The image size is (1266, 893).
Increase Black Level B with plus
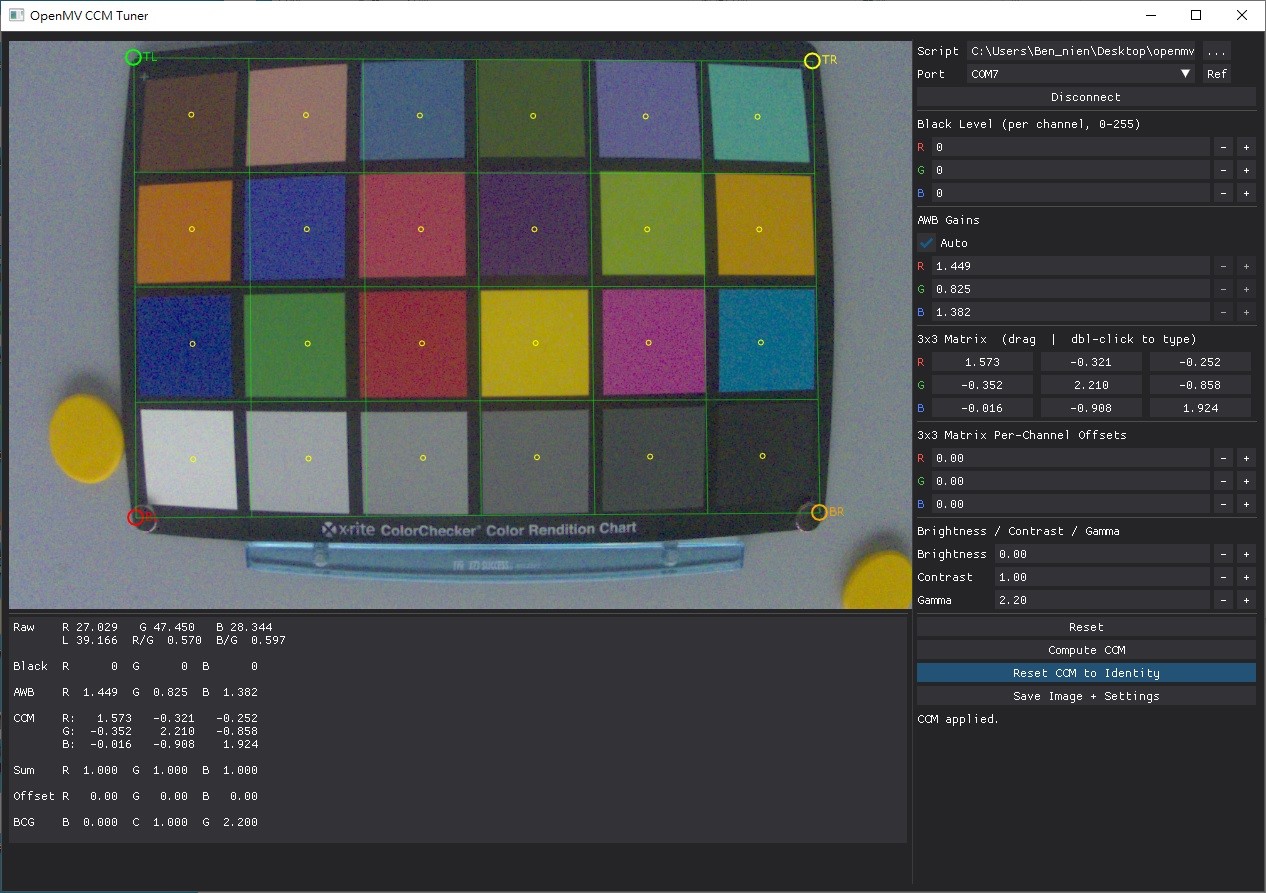[x=1246, y=193]
